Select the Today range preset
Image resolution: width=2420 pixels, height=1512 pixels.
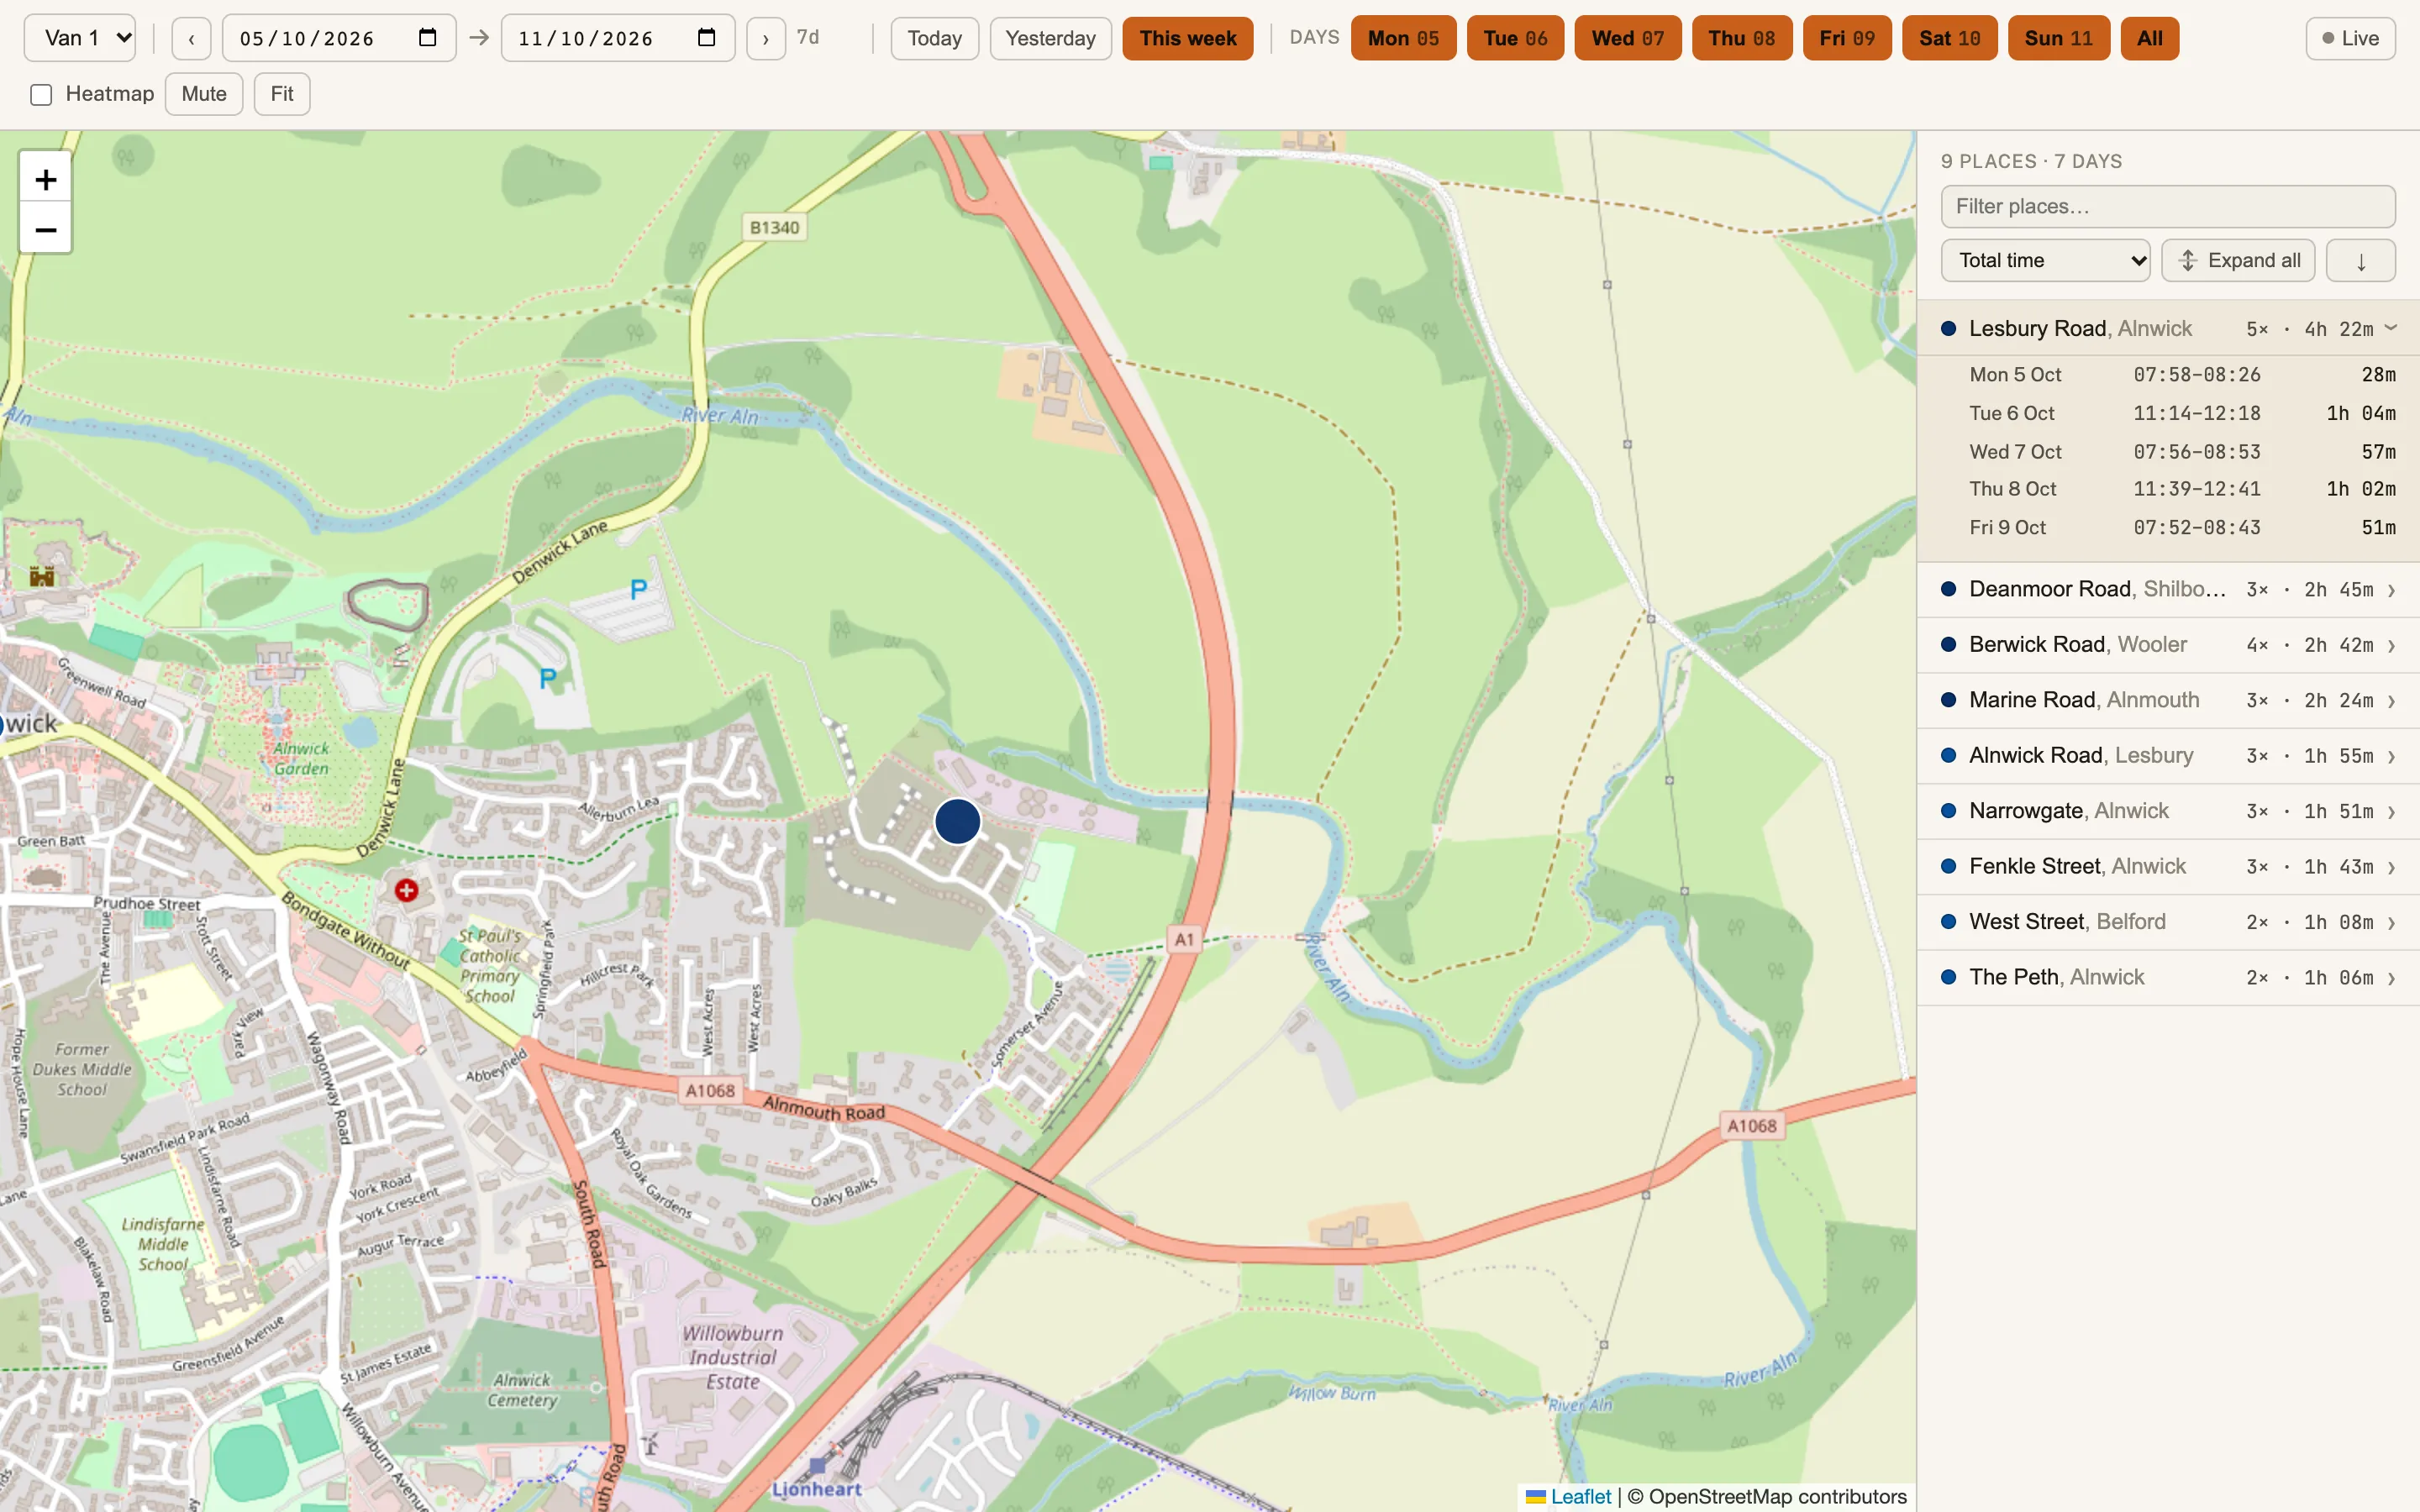[x=934, y=39]
